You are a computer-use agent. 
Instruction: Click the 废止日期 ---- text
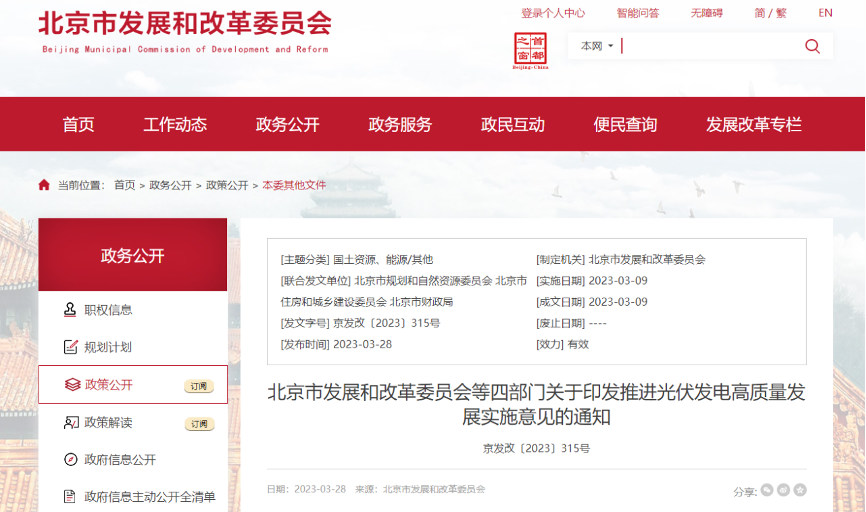tap(571, 323)
